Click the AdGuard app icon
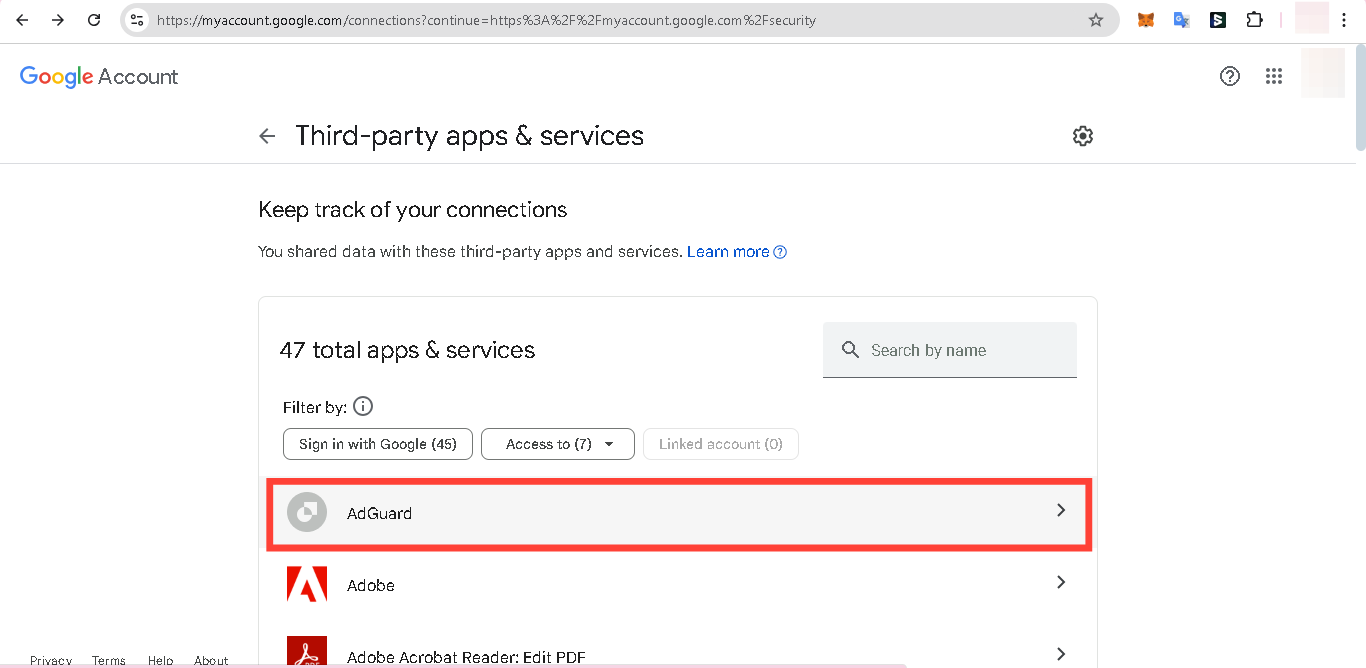Screen dimensions: 1366x668 pyautogui.click(x=307, y=513)
